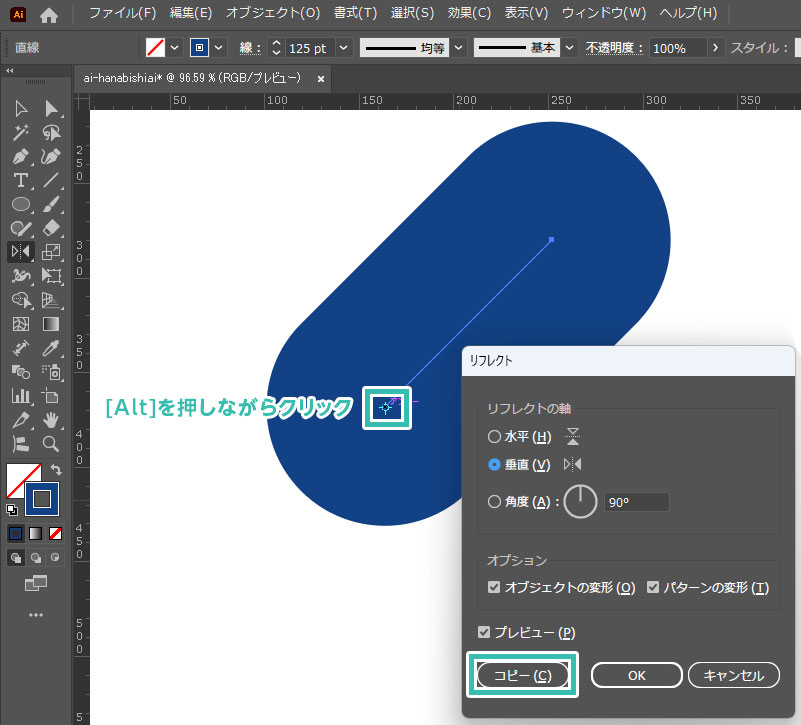Open the オブジェクト(O) menu
This screenshot has width=801, height=725.
(273, 14)
